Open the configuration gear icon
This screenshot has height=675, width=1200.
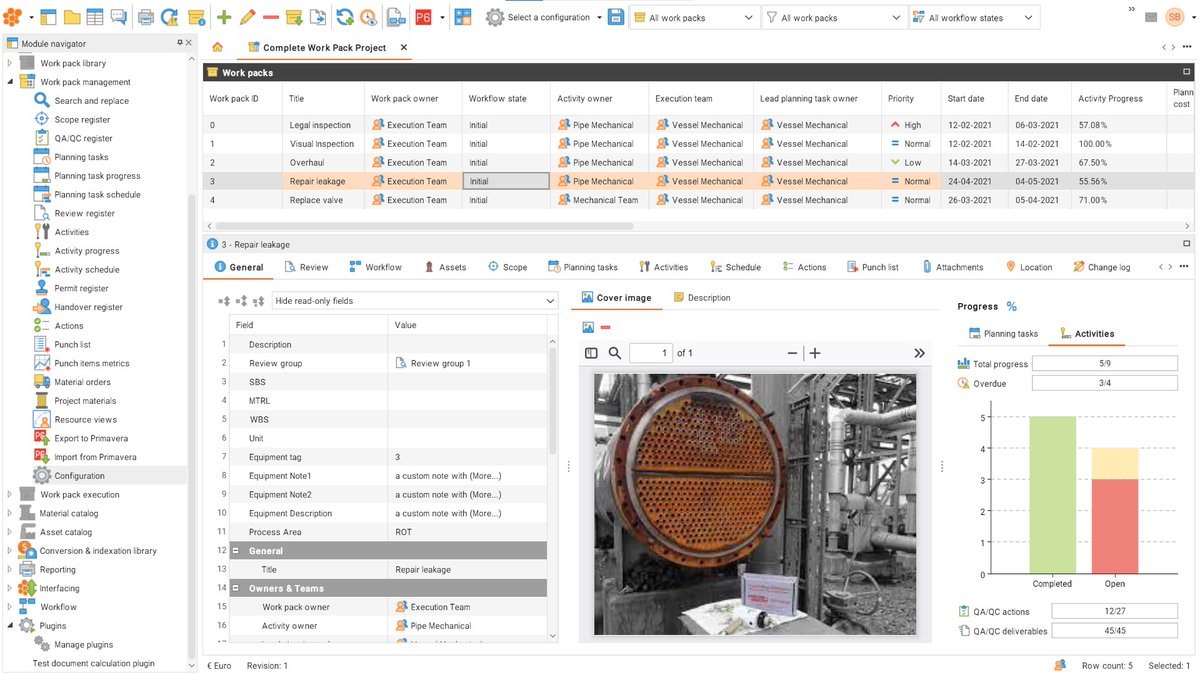coord(495,16)
